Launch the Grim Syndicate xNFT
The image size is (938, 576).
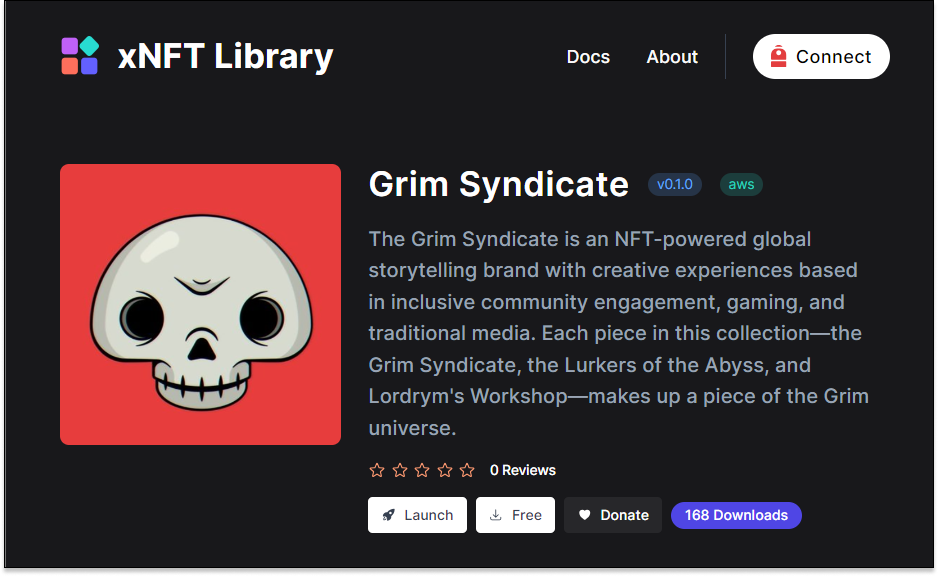[x=418, y=515]
